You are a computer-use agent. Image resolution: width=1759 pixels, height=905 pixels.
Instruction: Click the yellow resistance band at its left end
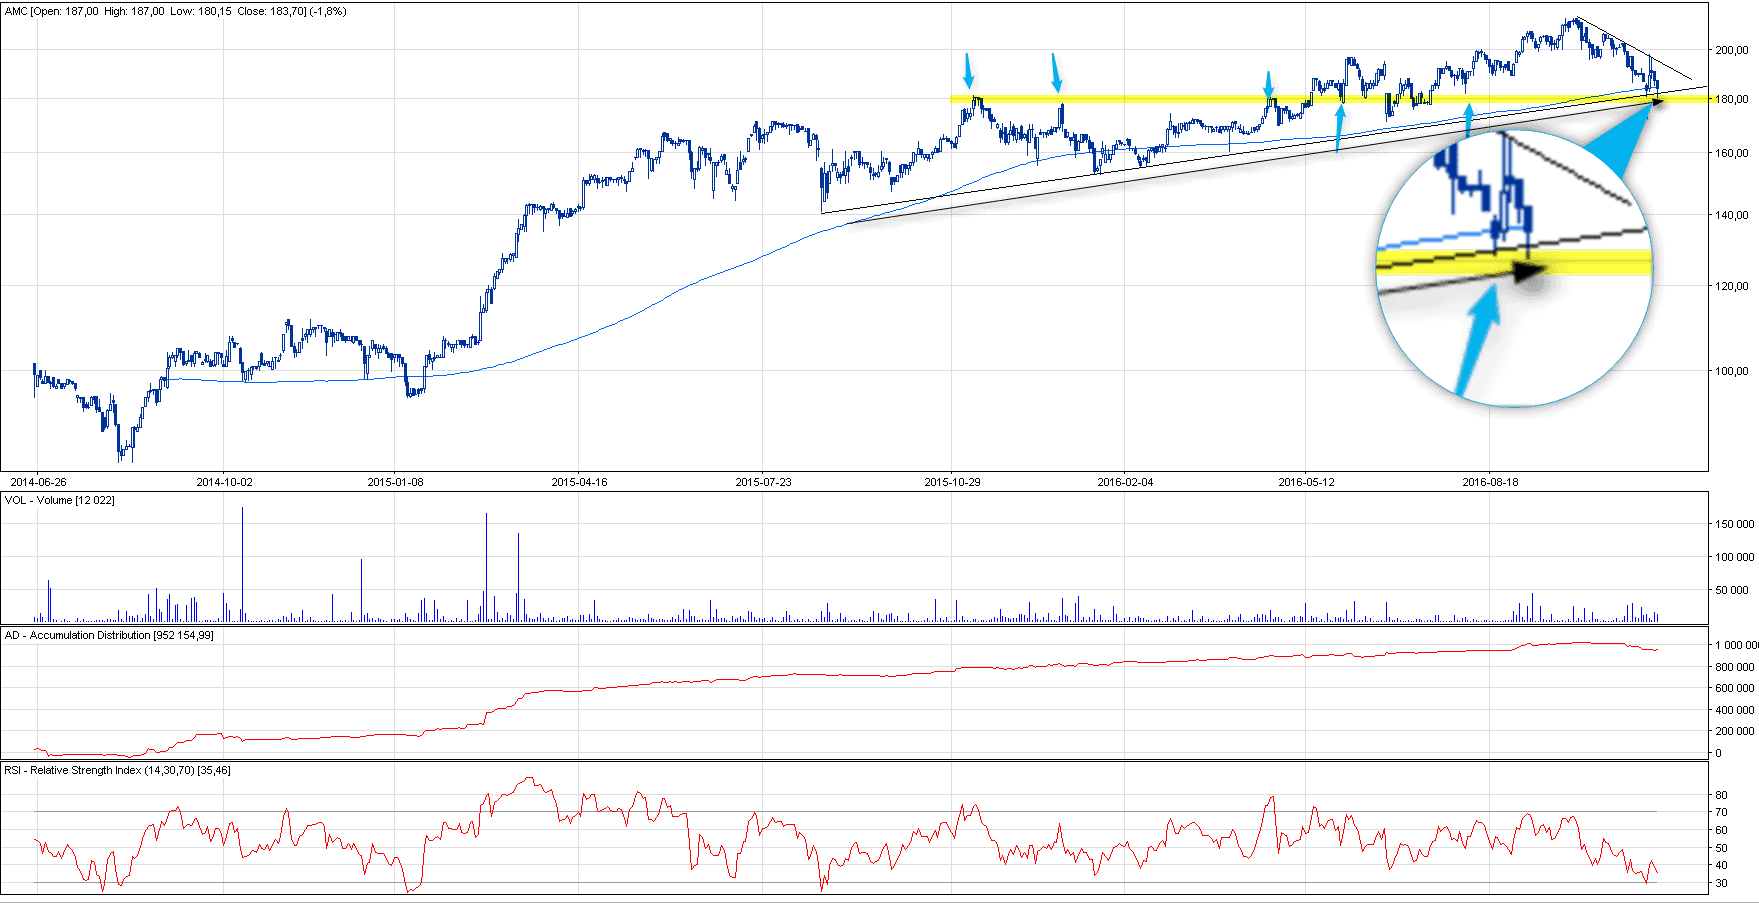pos(956,99)
